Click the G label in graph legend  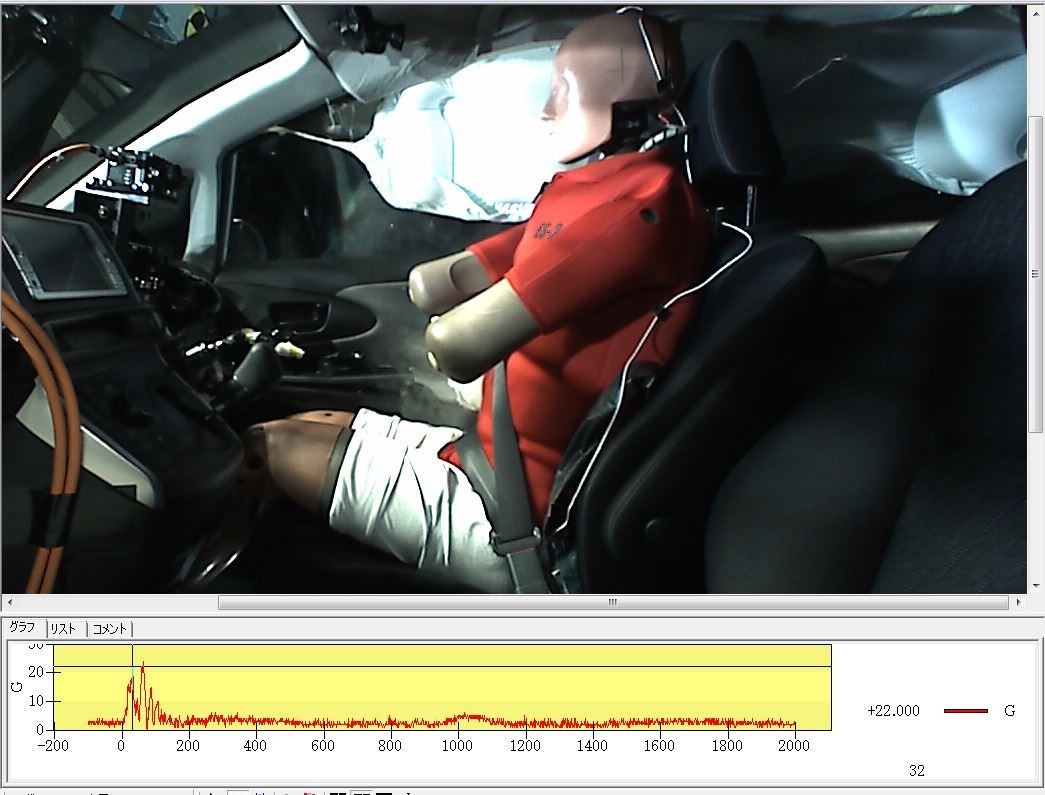point(1009,711)
